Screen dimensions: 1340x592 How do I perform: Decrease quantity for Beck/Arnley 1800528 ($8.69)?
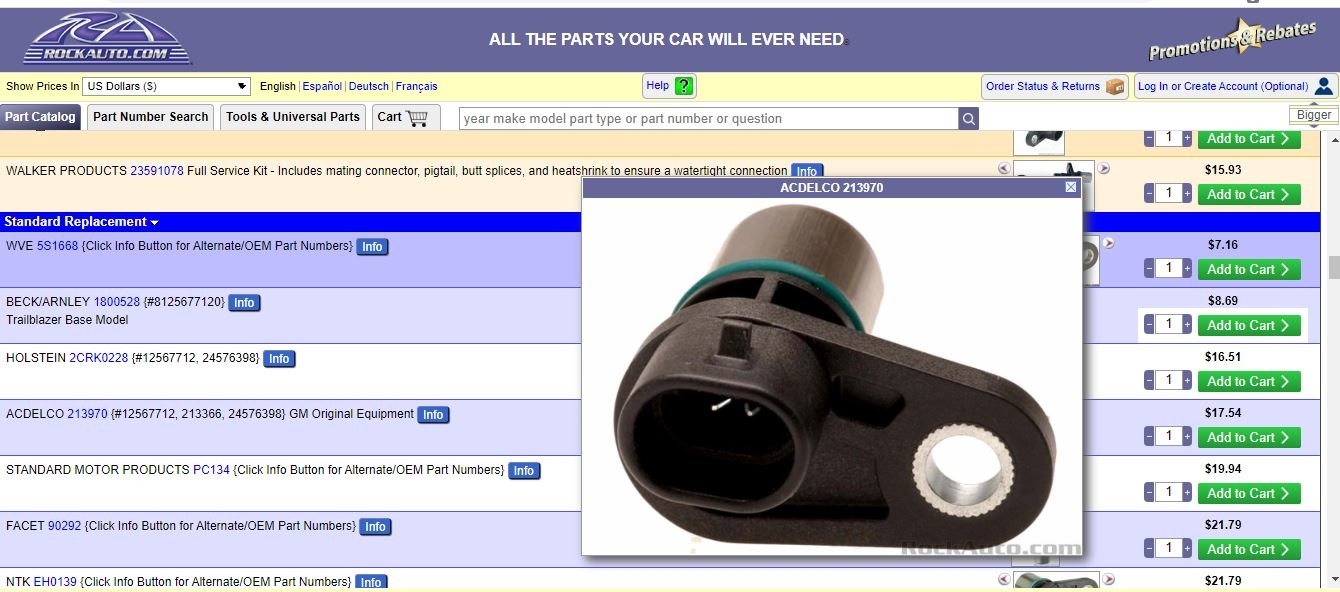click(x=1149, y=325)
